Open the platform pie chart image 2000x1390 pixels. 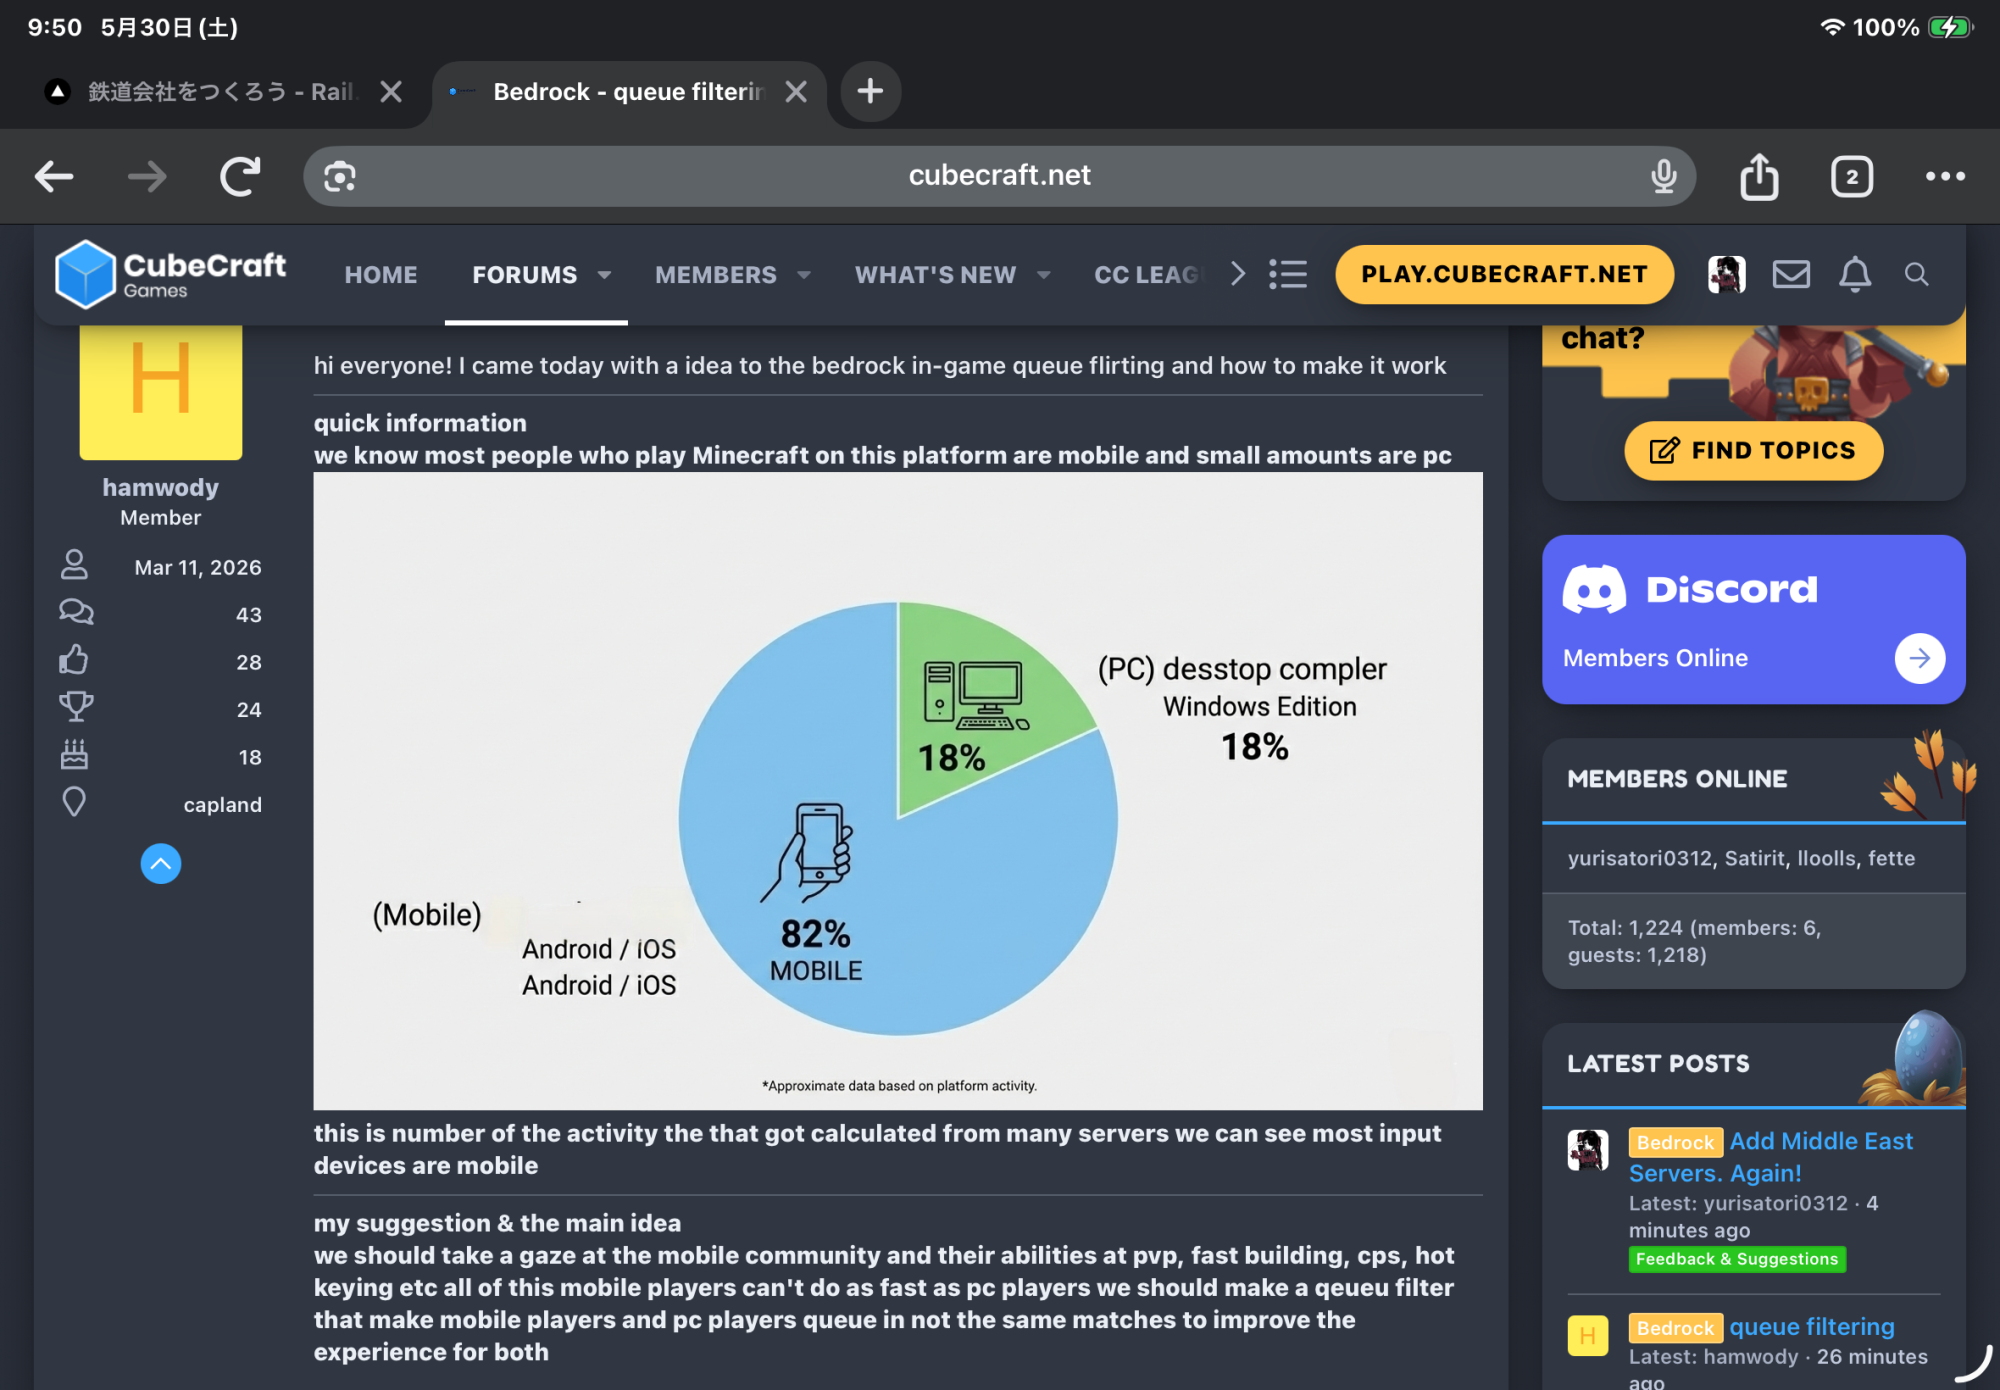tap(898, 791)
